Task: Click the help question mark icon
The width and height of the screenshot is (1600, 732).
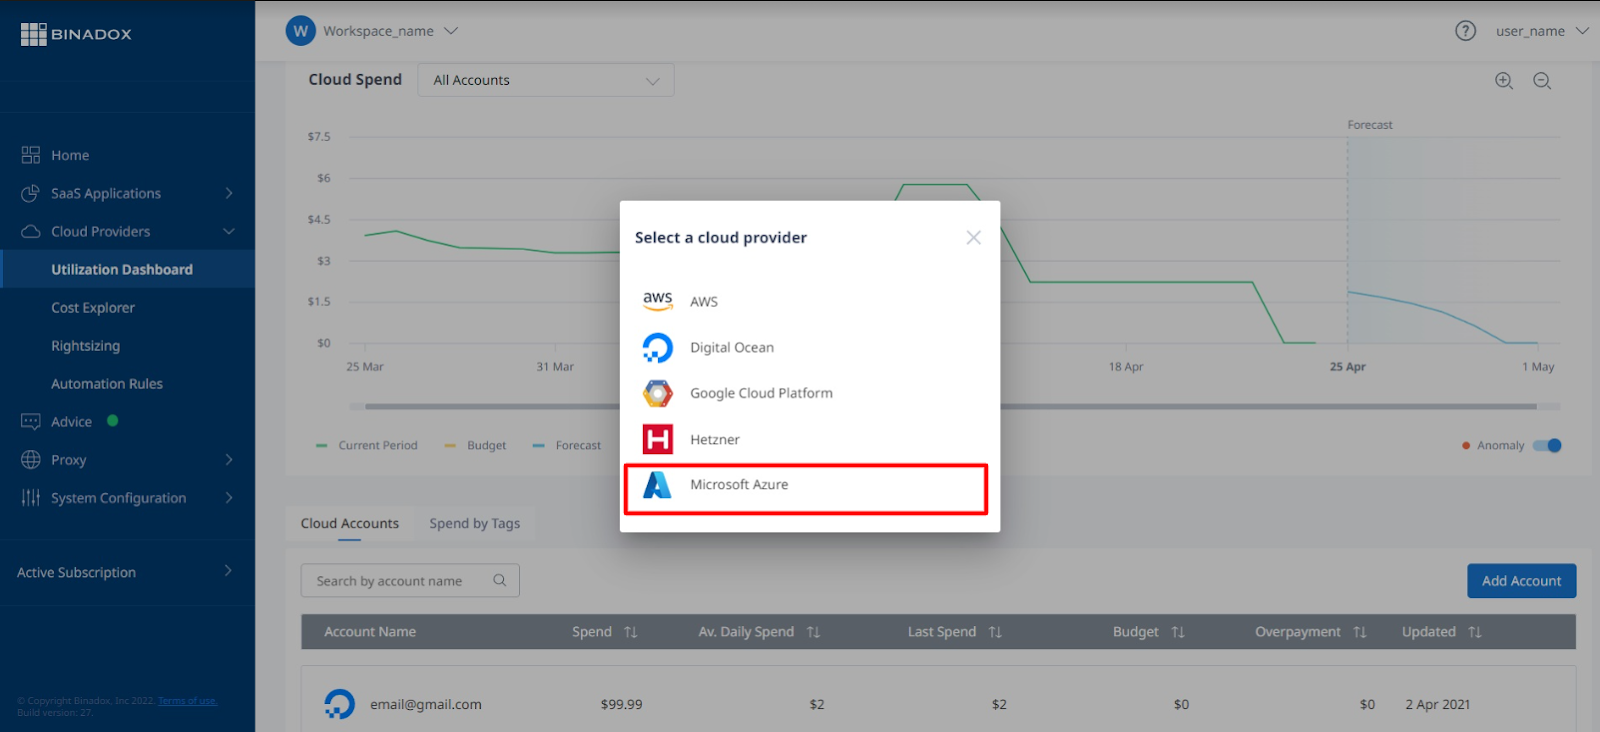Action: tap(1465, 31)
